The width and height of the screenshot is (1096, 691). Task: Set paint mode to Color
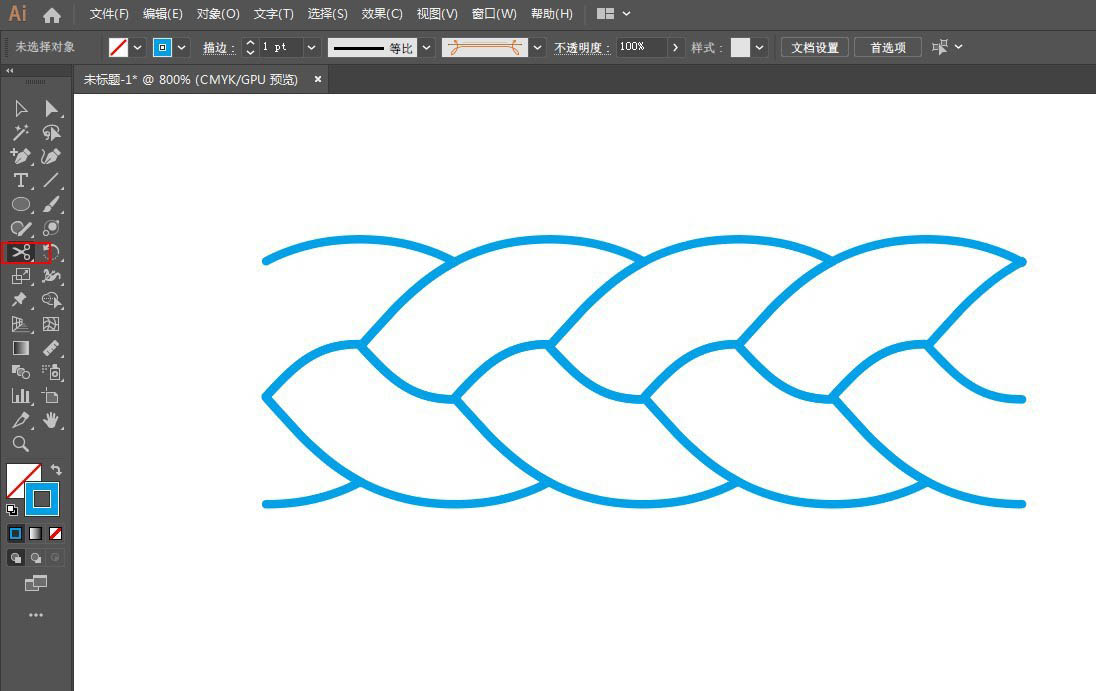[15, 534]
